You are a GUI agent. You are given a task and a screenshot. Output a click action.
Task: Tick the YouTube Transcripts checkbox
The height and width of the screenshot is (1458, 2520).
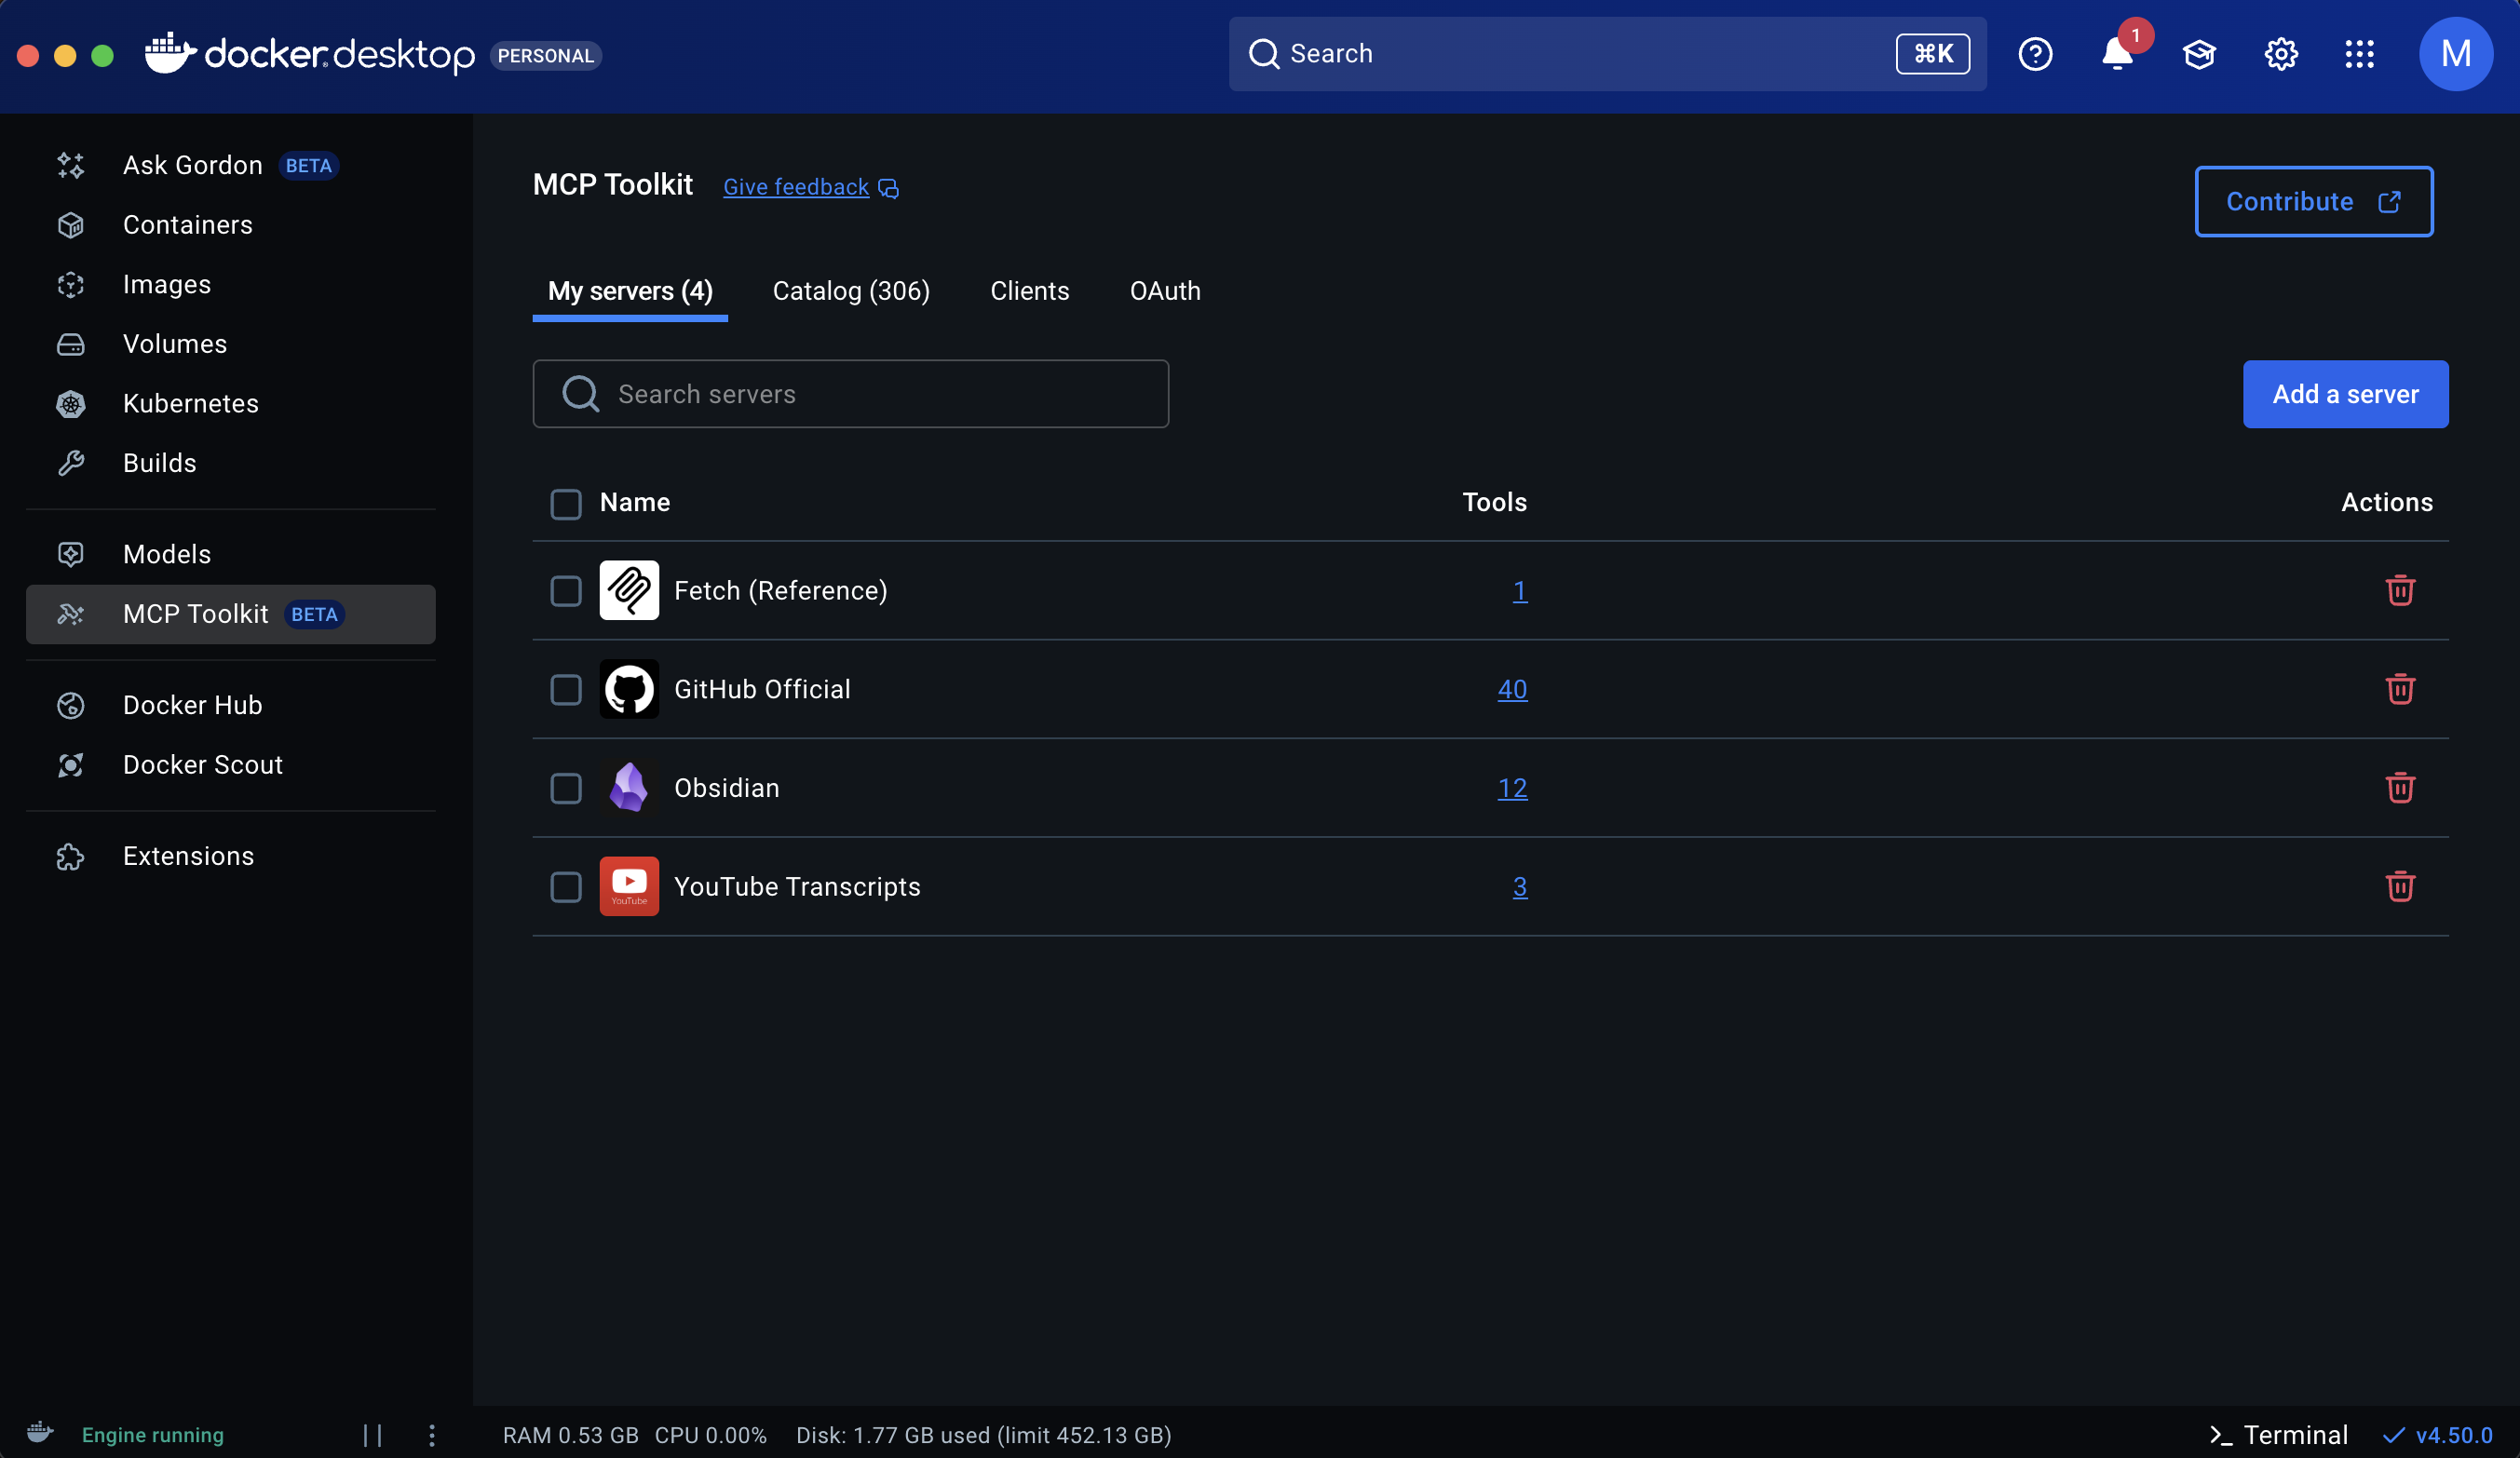[x=566, y=887]
